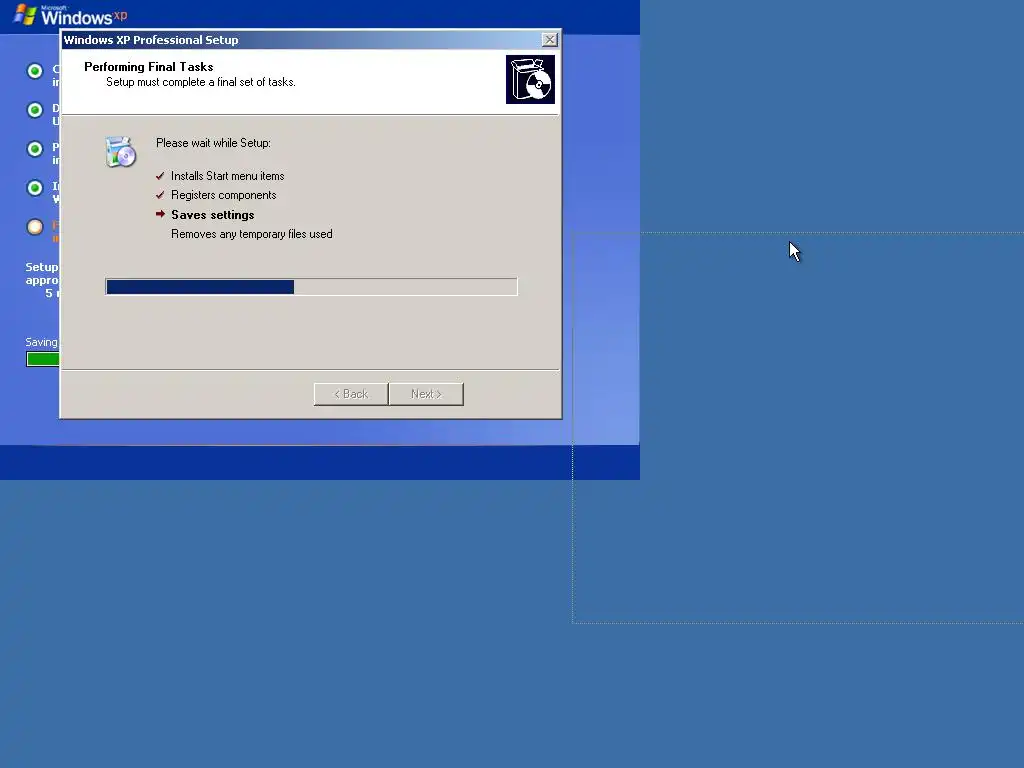1024x768 pixels.
Task: Click the 'Performing Final Tasks' heading
Action: [x=149, y=67]
